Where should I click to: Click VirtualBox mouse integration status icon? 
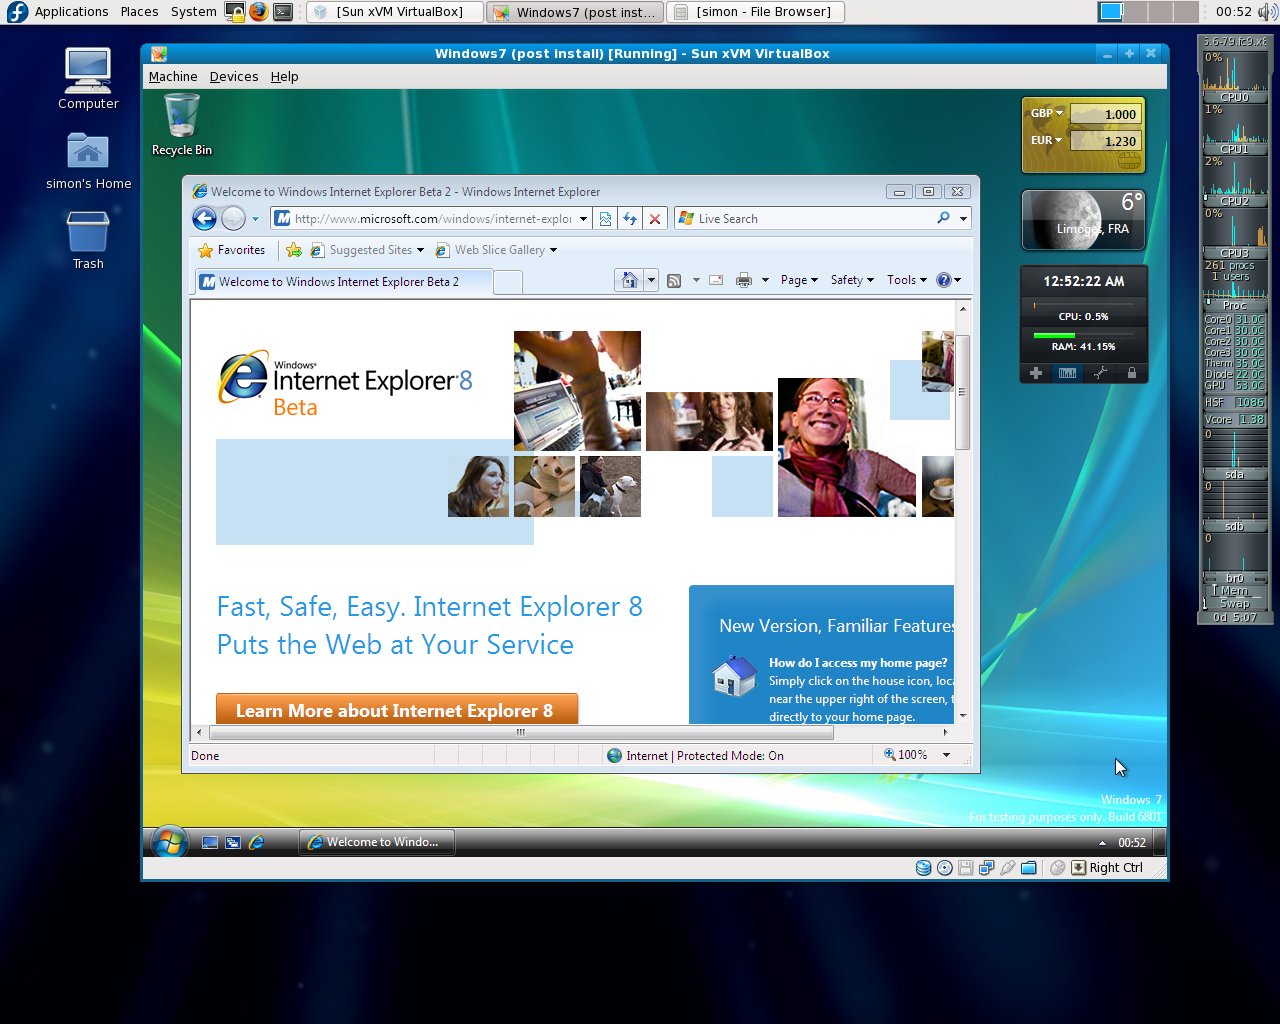click(1057, 868)
